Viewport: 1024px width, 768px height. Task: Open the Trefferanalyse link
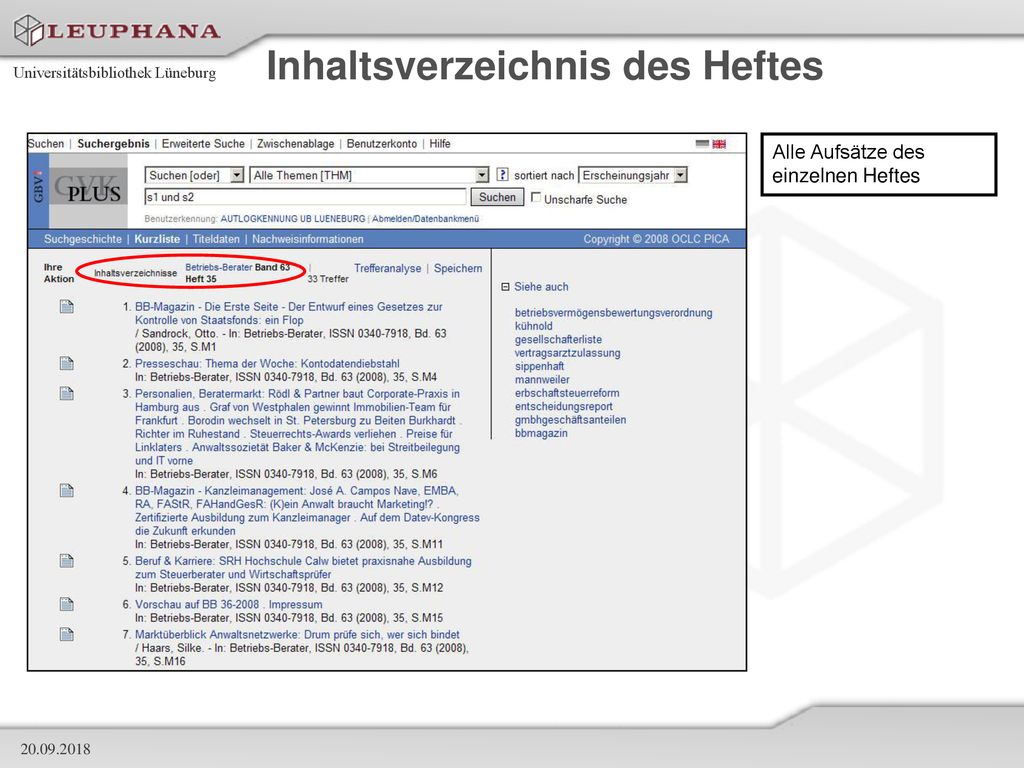click(387, 268)
